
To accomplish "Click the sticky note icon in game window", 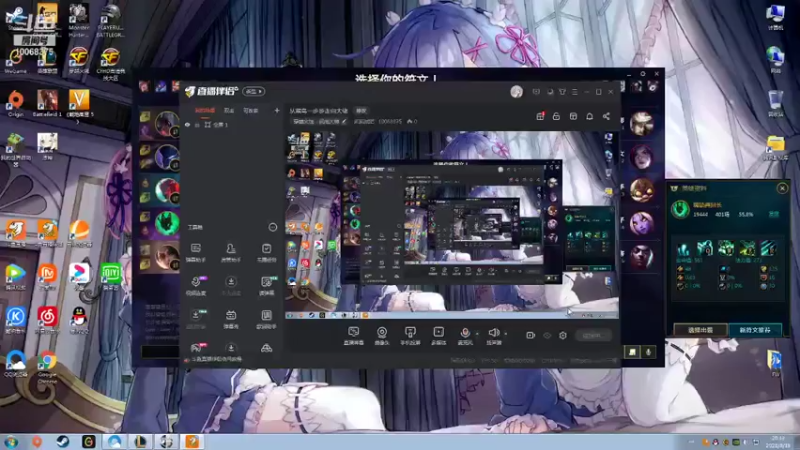I will click(632, 352).
